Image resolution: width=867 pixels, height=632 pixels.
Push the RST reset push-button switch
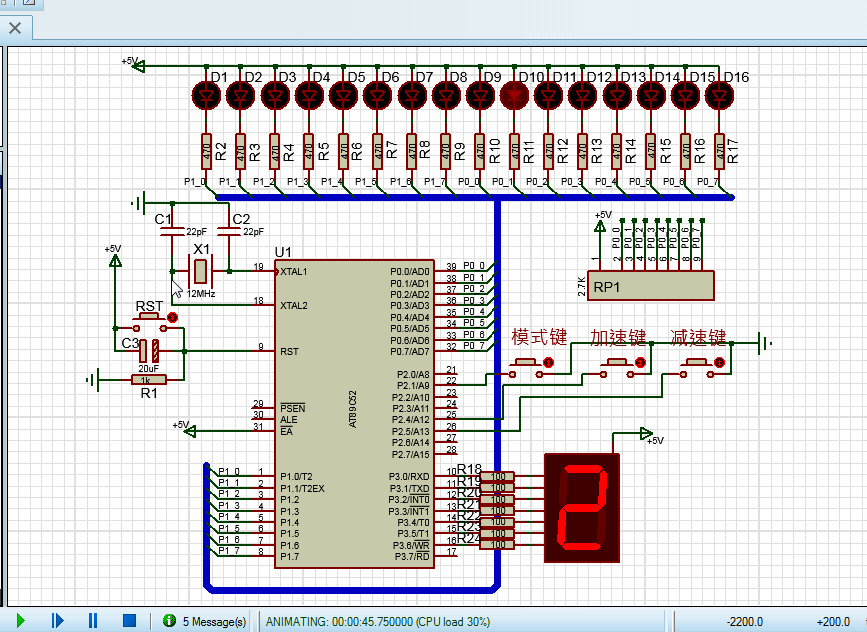tap(149, 322)
